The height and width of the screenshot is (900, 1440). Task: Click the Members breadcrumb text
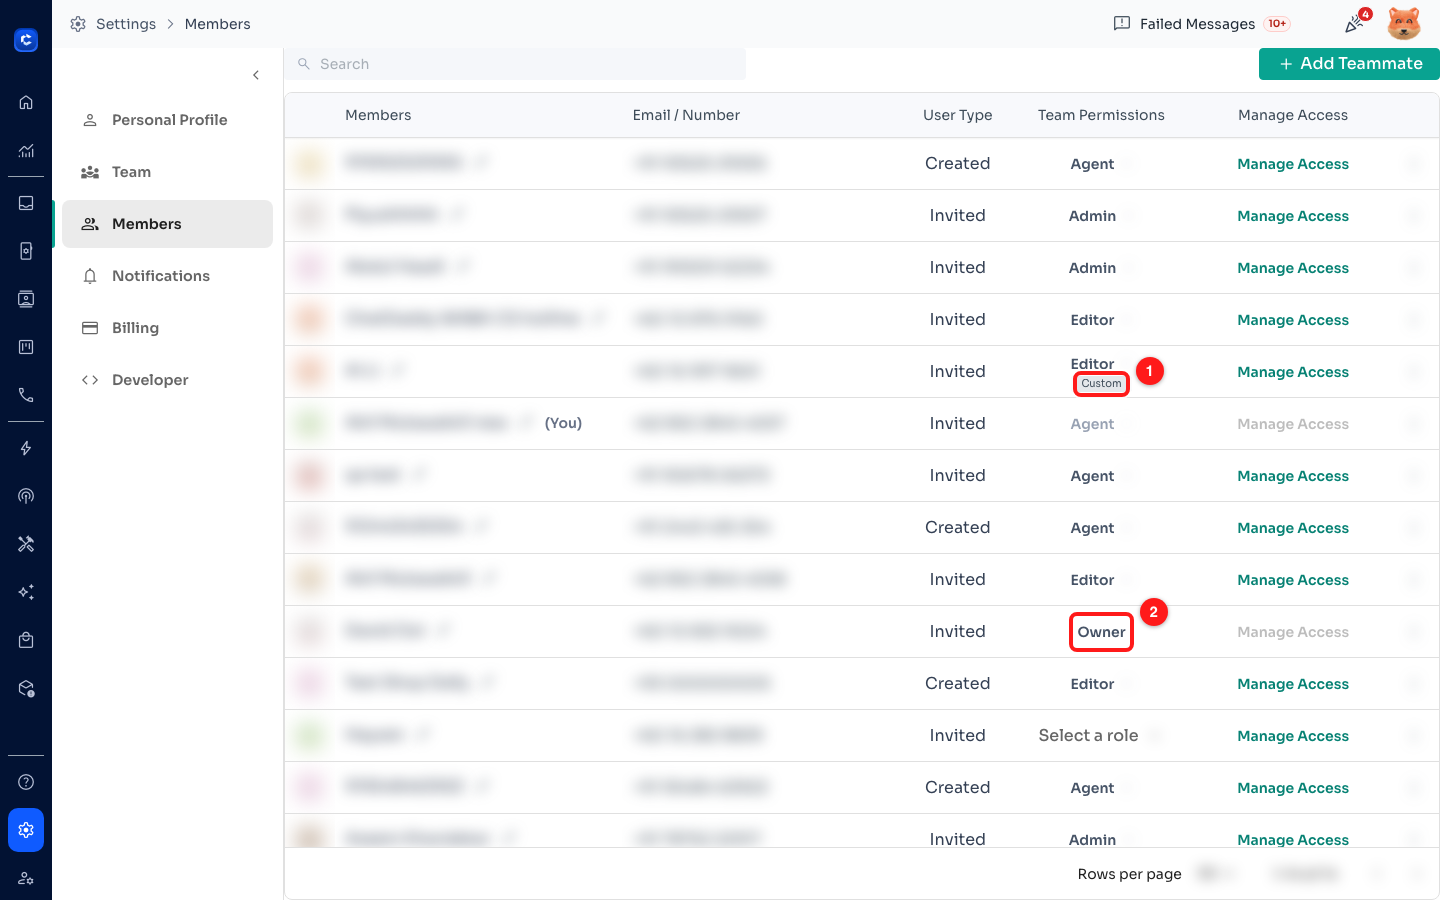point(217,24)
